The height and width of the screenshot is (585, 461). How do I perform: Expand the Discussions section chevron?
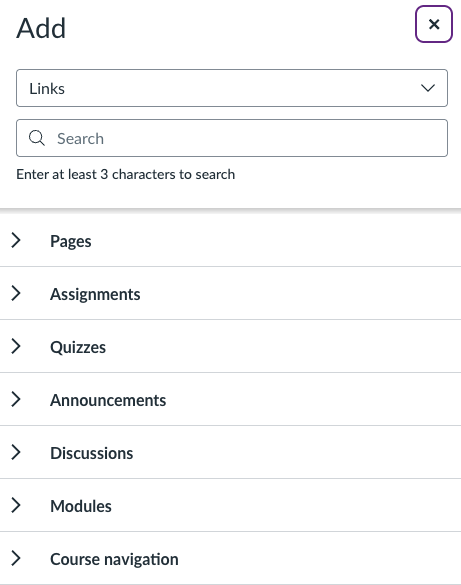pyautogui.click(x=16, y=452)
